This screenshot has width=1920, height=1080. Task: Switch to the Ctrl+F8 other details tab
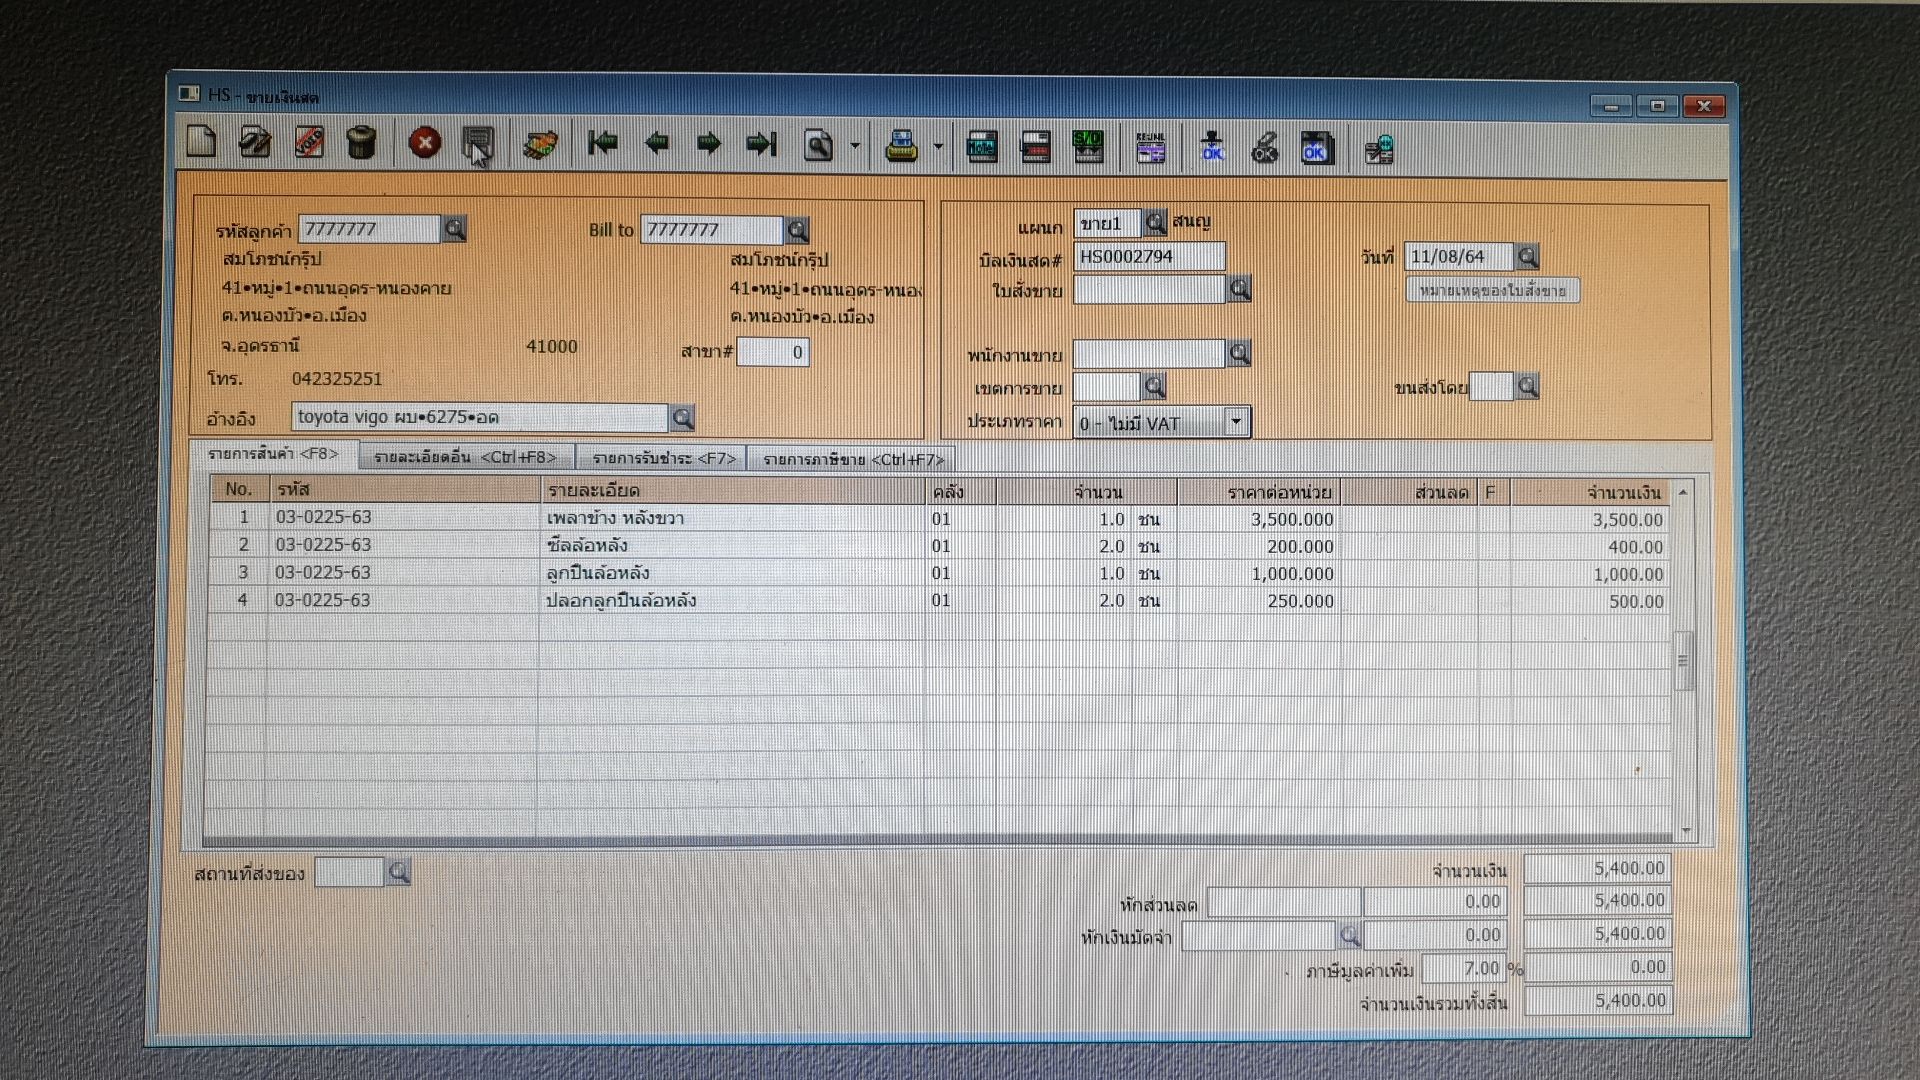pos(465,457)
